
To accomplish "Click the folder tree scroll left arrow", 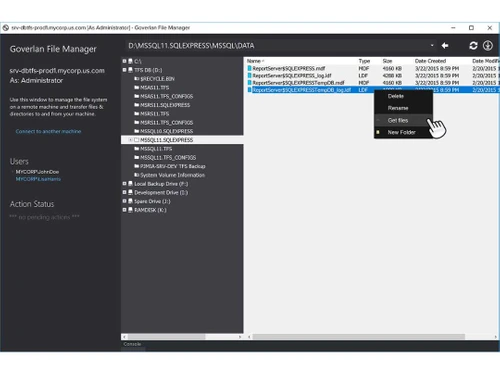I will click(124, 337).
